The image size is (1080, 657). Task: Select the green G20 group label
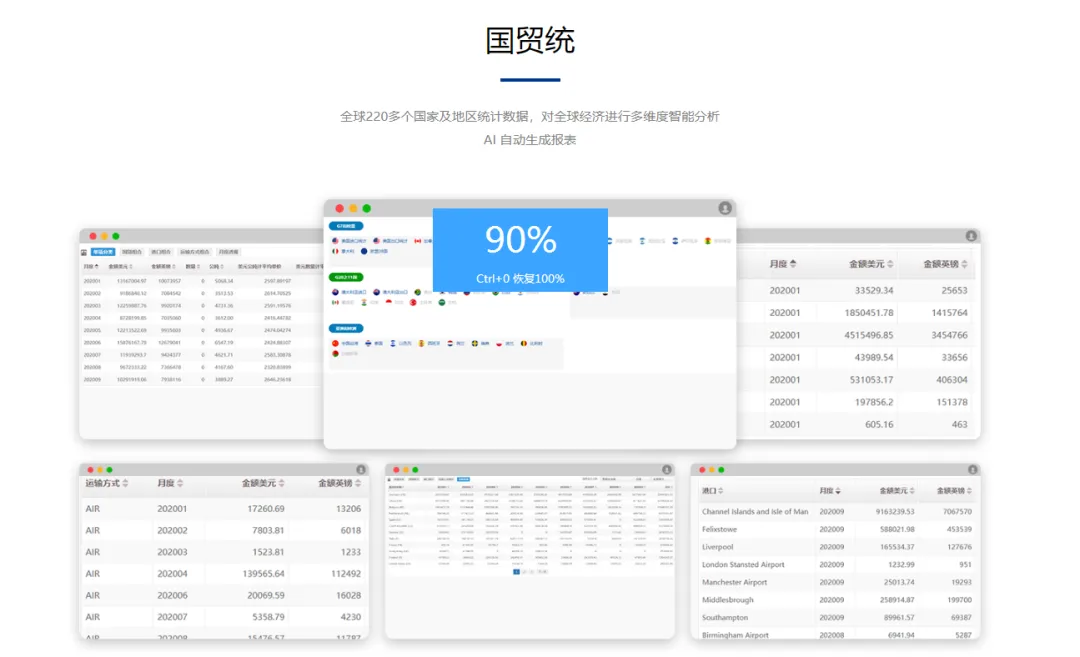346,276
